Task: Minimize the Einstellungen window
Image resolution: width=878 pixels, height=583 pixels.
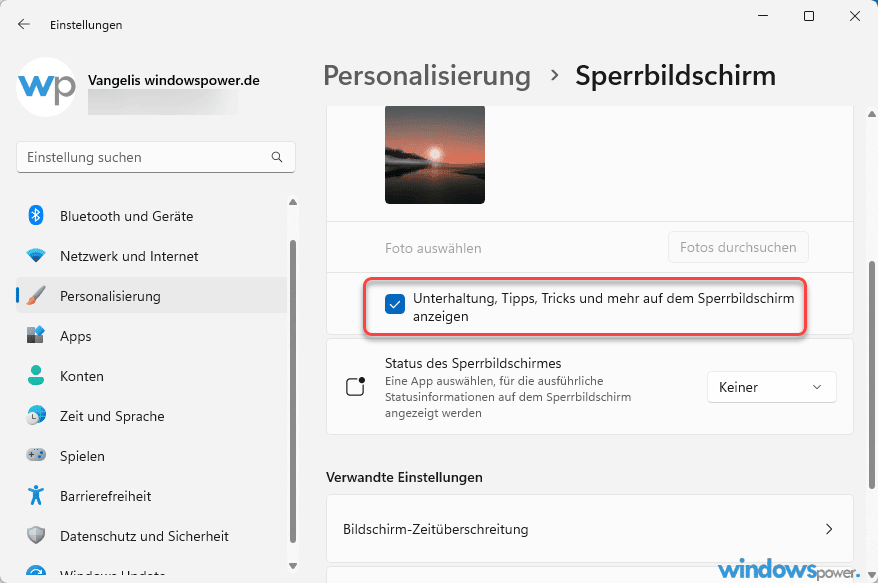Action: tap(763, 16)
